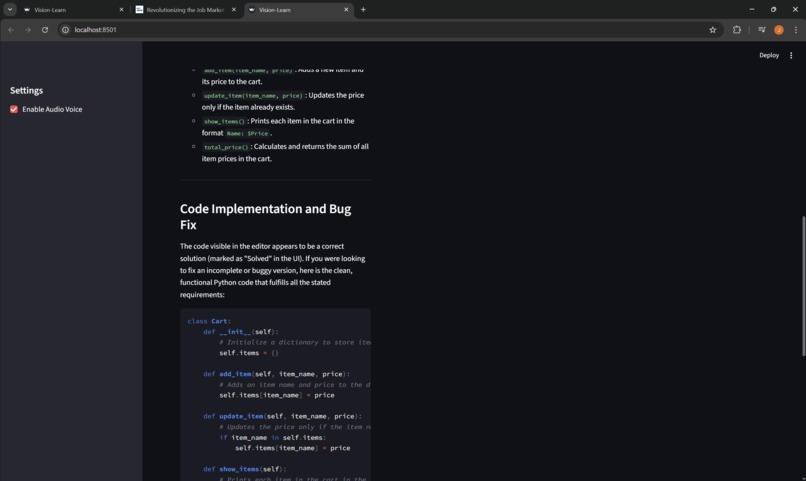Go back to the previous browser page

pos(11,30)
